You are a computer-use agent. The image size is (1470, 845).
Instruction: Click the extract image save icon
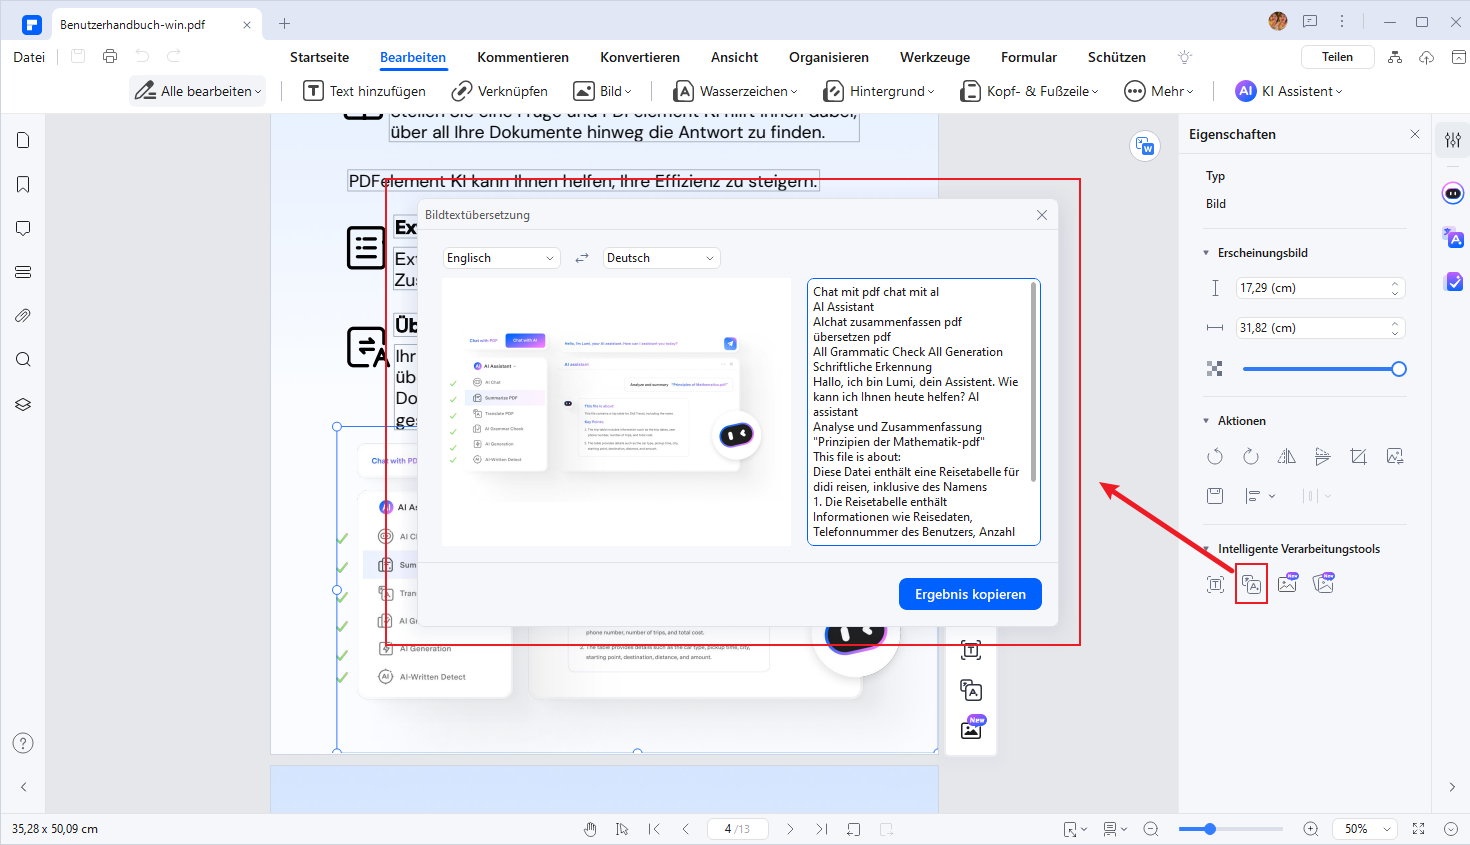(1215, 495)
